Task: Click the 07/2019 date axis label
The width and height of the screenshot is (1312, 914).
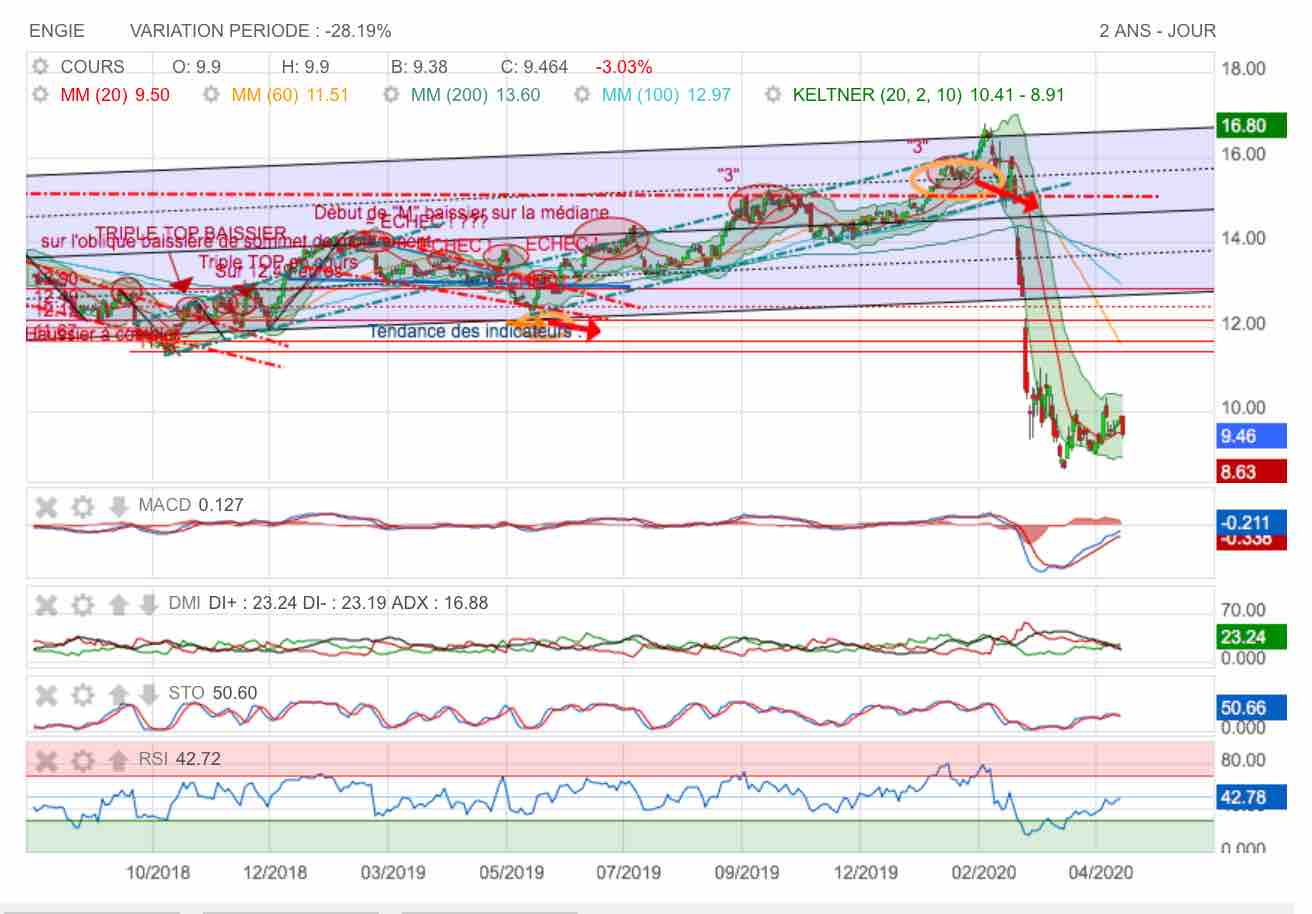Action: tap(630, 872)
